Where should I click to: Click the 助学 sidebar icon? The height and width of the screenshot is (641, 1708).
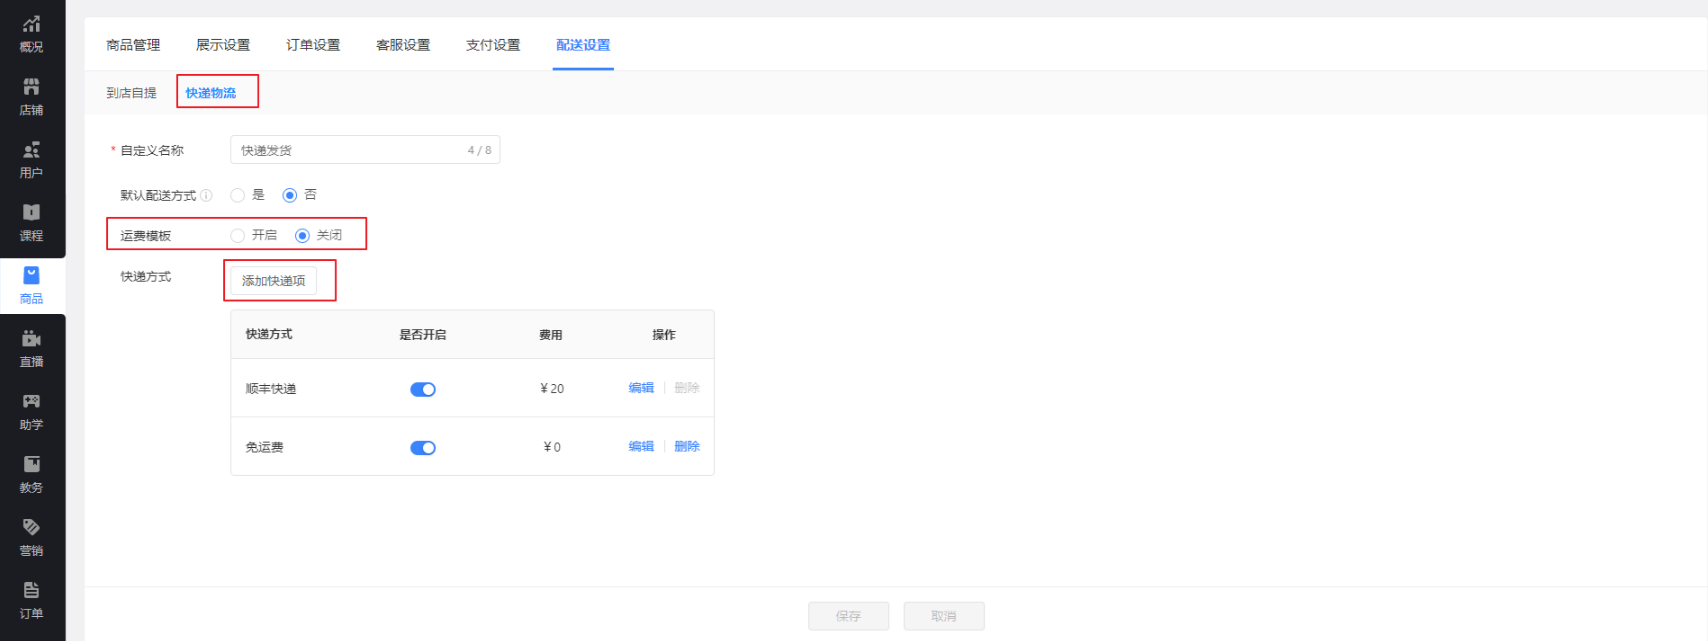click(32, 411)
